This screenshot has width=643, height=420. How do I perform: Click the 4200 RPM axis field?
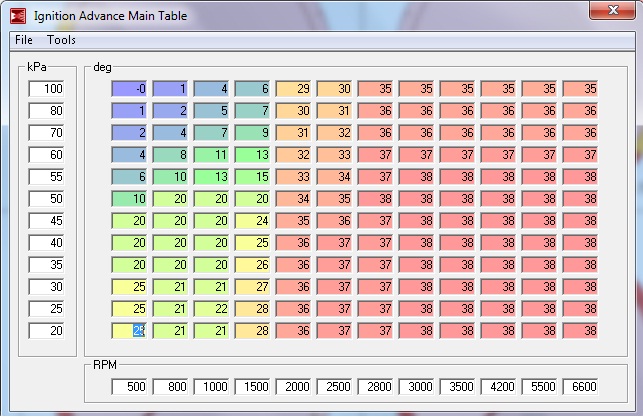pyautogui.click(x=498, y=386)
